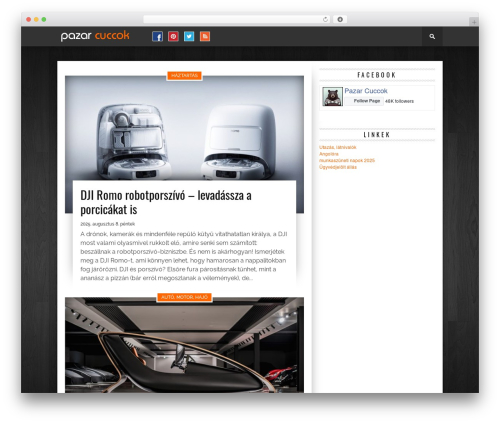Open the DJI Romo robotporszívó article title
The image size is (500, 423).
[x=166, y=202]
